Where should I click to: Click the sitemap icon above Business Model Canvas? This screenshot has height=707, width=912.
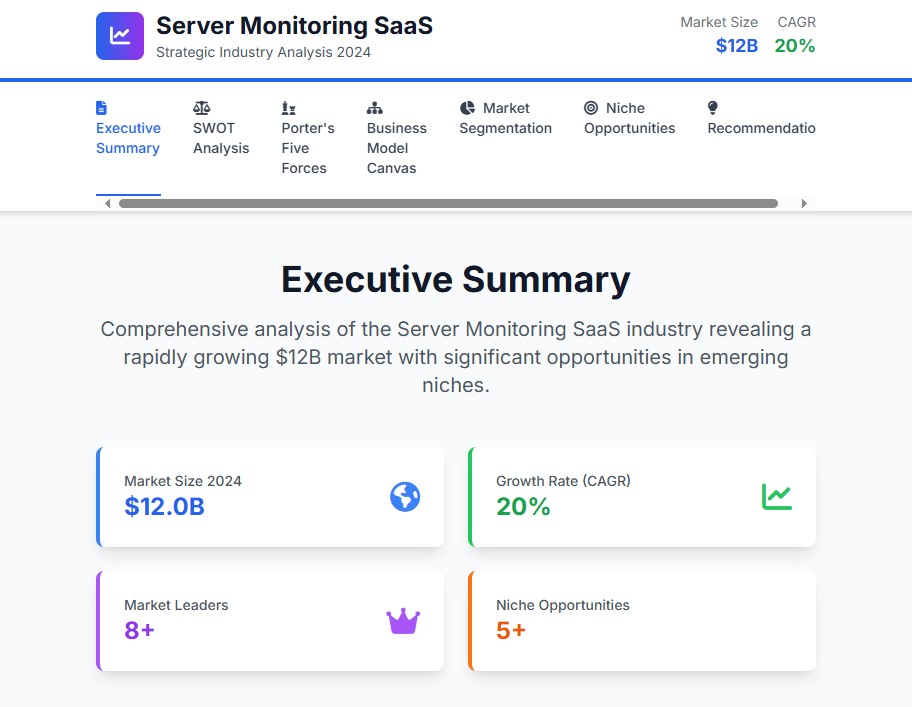tap(375, 108)
